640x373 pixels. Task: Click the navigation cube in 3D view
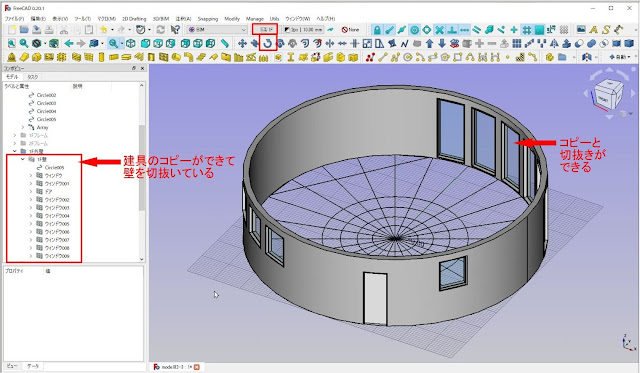click(x=608, y=94)
